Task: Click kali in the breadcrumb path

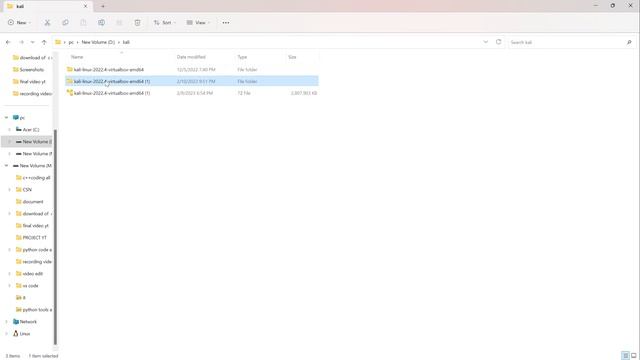Action: point(126,42)
